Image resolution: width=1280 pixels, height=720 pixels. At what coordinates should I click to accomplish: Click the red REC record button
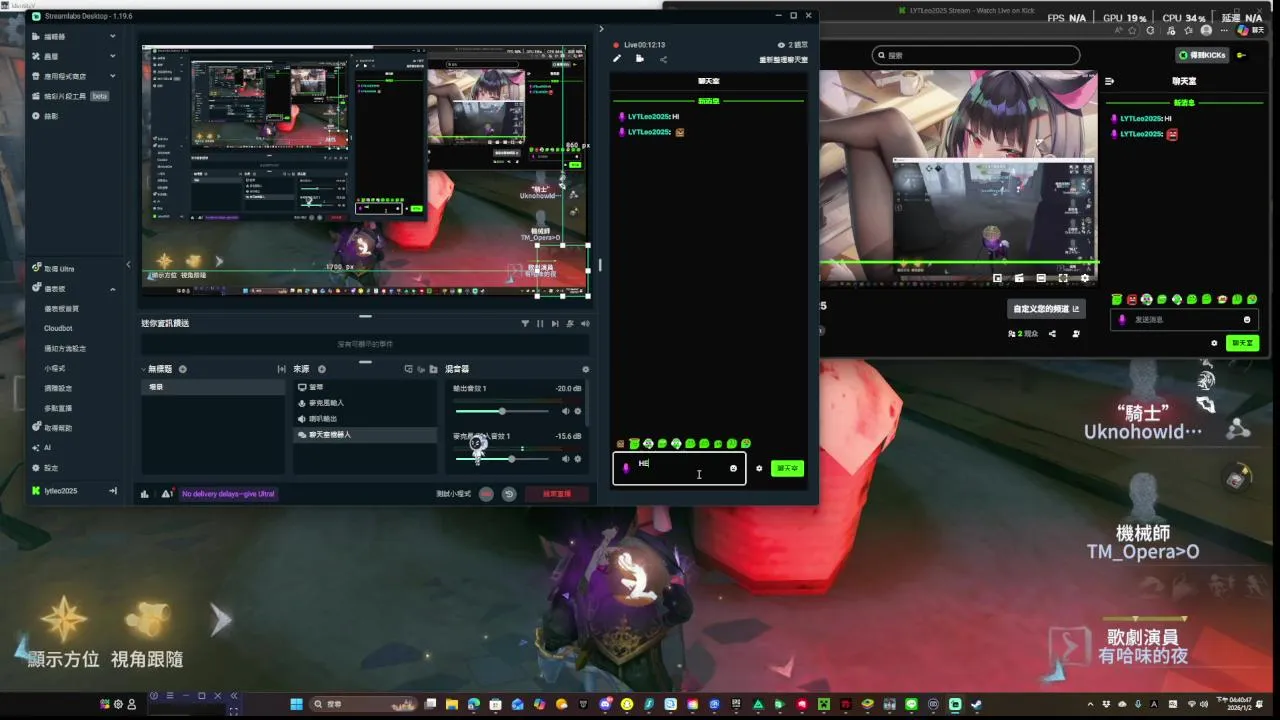pyautogui.click(x=487, y=494)
